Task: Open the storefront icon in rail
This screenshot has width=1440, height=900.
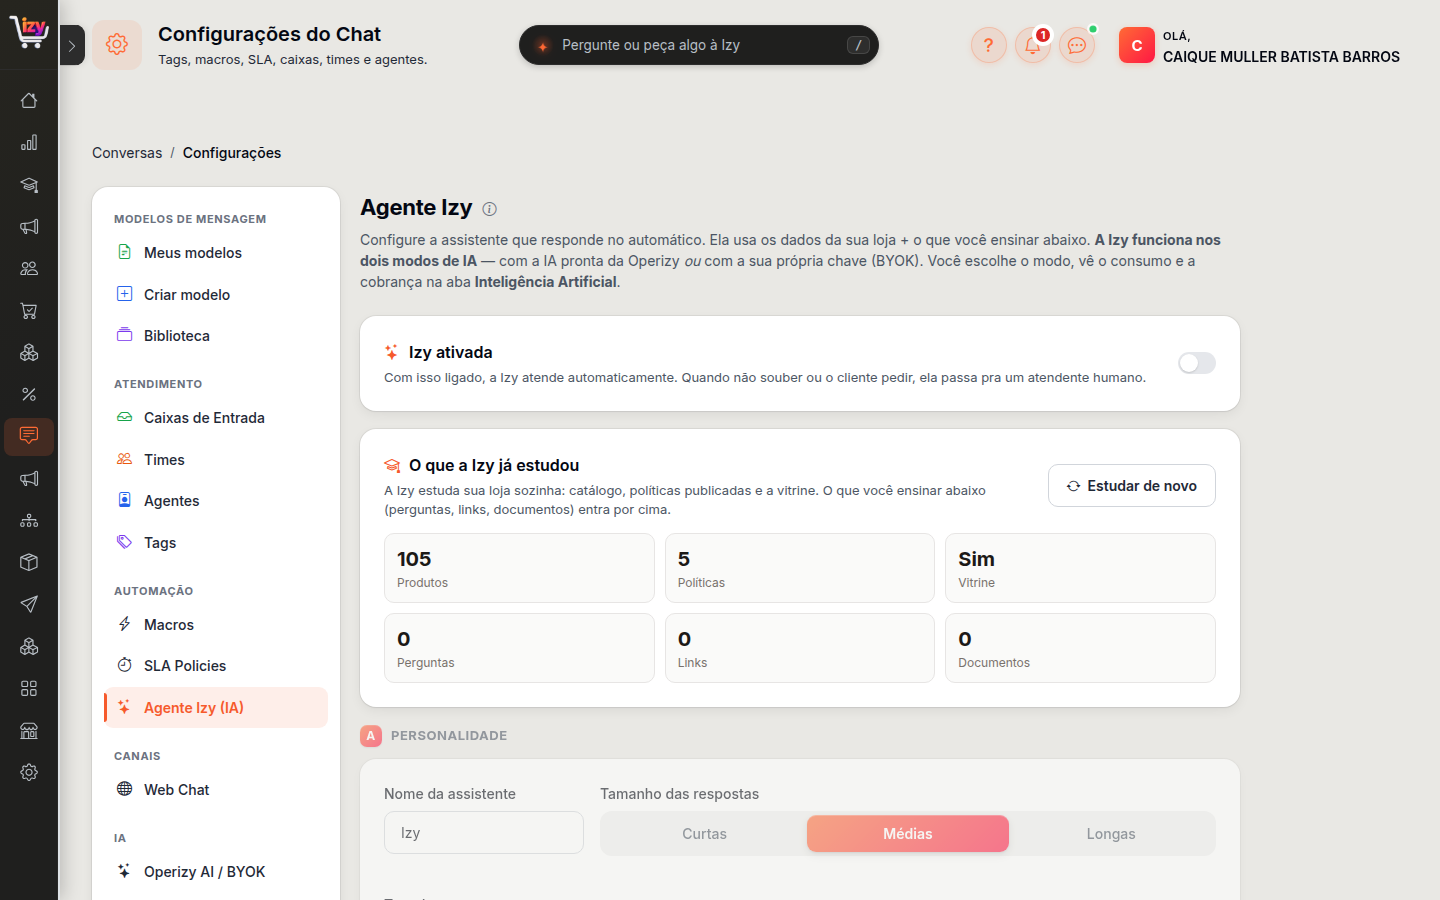Action: [29, 730]
